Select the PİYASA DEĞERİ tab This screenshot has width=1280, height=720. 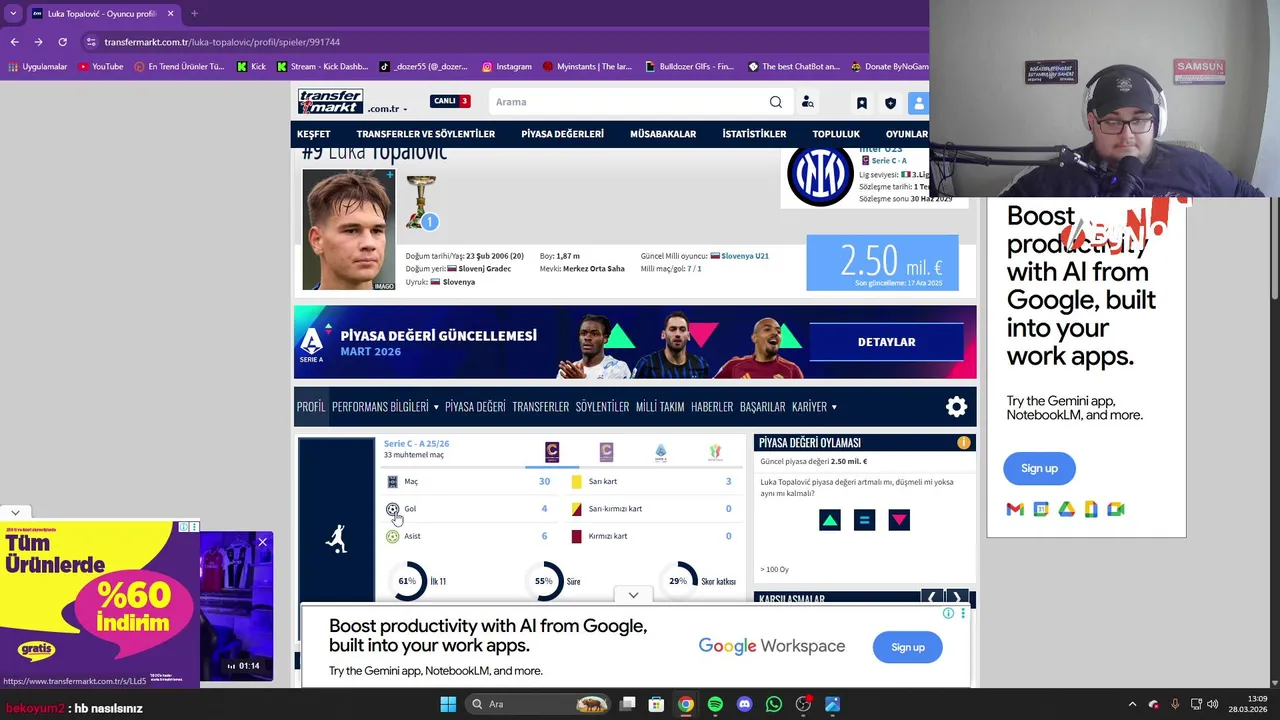point(475,407)
